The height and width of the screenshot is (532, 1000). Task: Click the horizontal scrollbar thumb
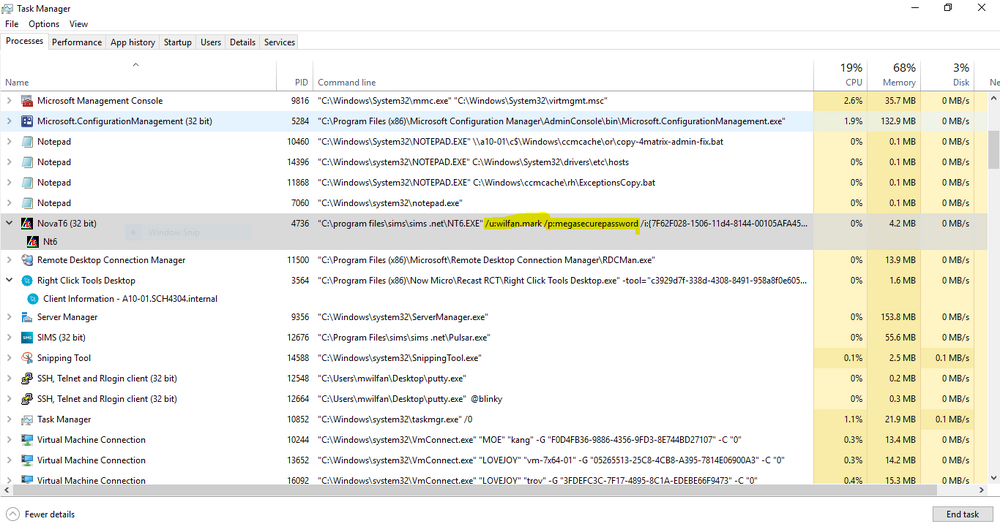[475, 490]
